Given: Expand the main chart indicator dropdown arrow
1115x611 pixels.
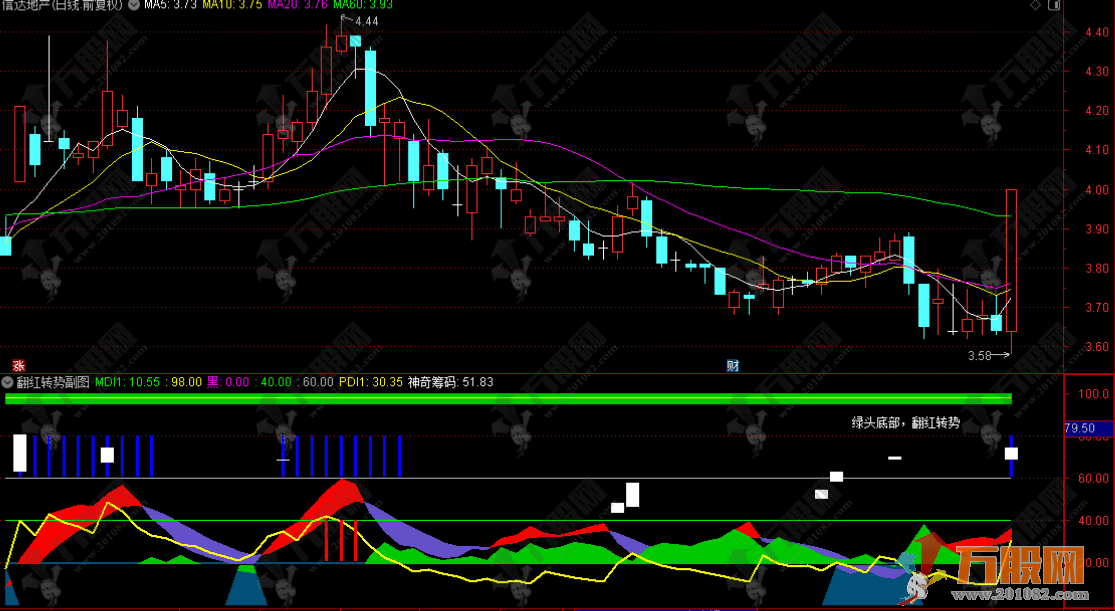Looking at the screenshot, I should (x=134, y=5).
